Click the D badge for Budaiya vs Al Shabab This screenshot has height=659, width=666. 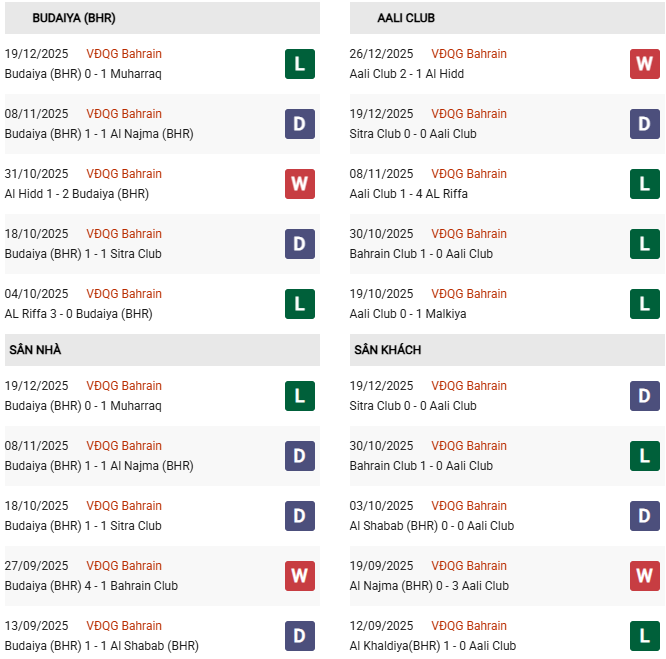click(300, 636)
